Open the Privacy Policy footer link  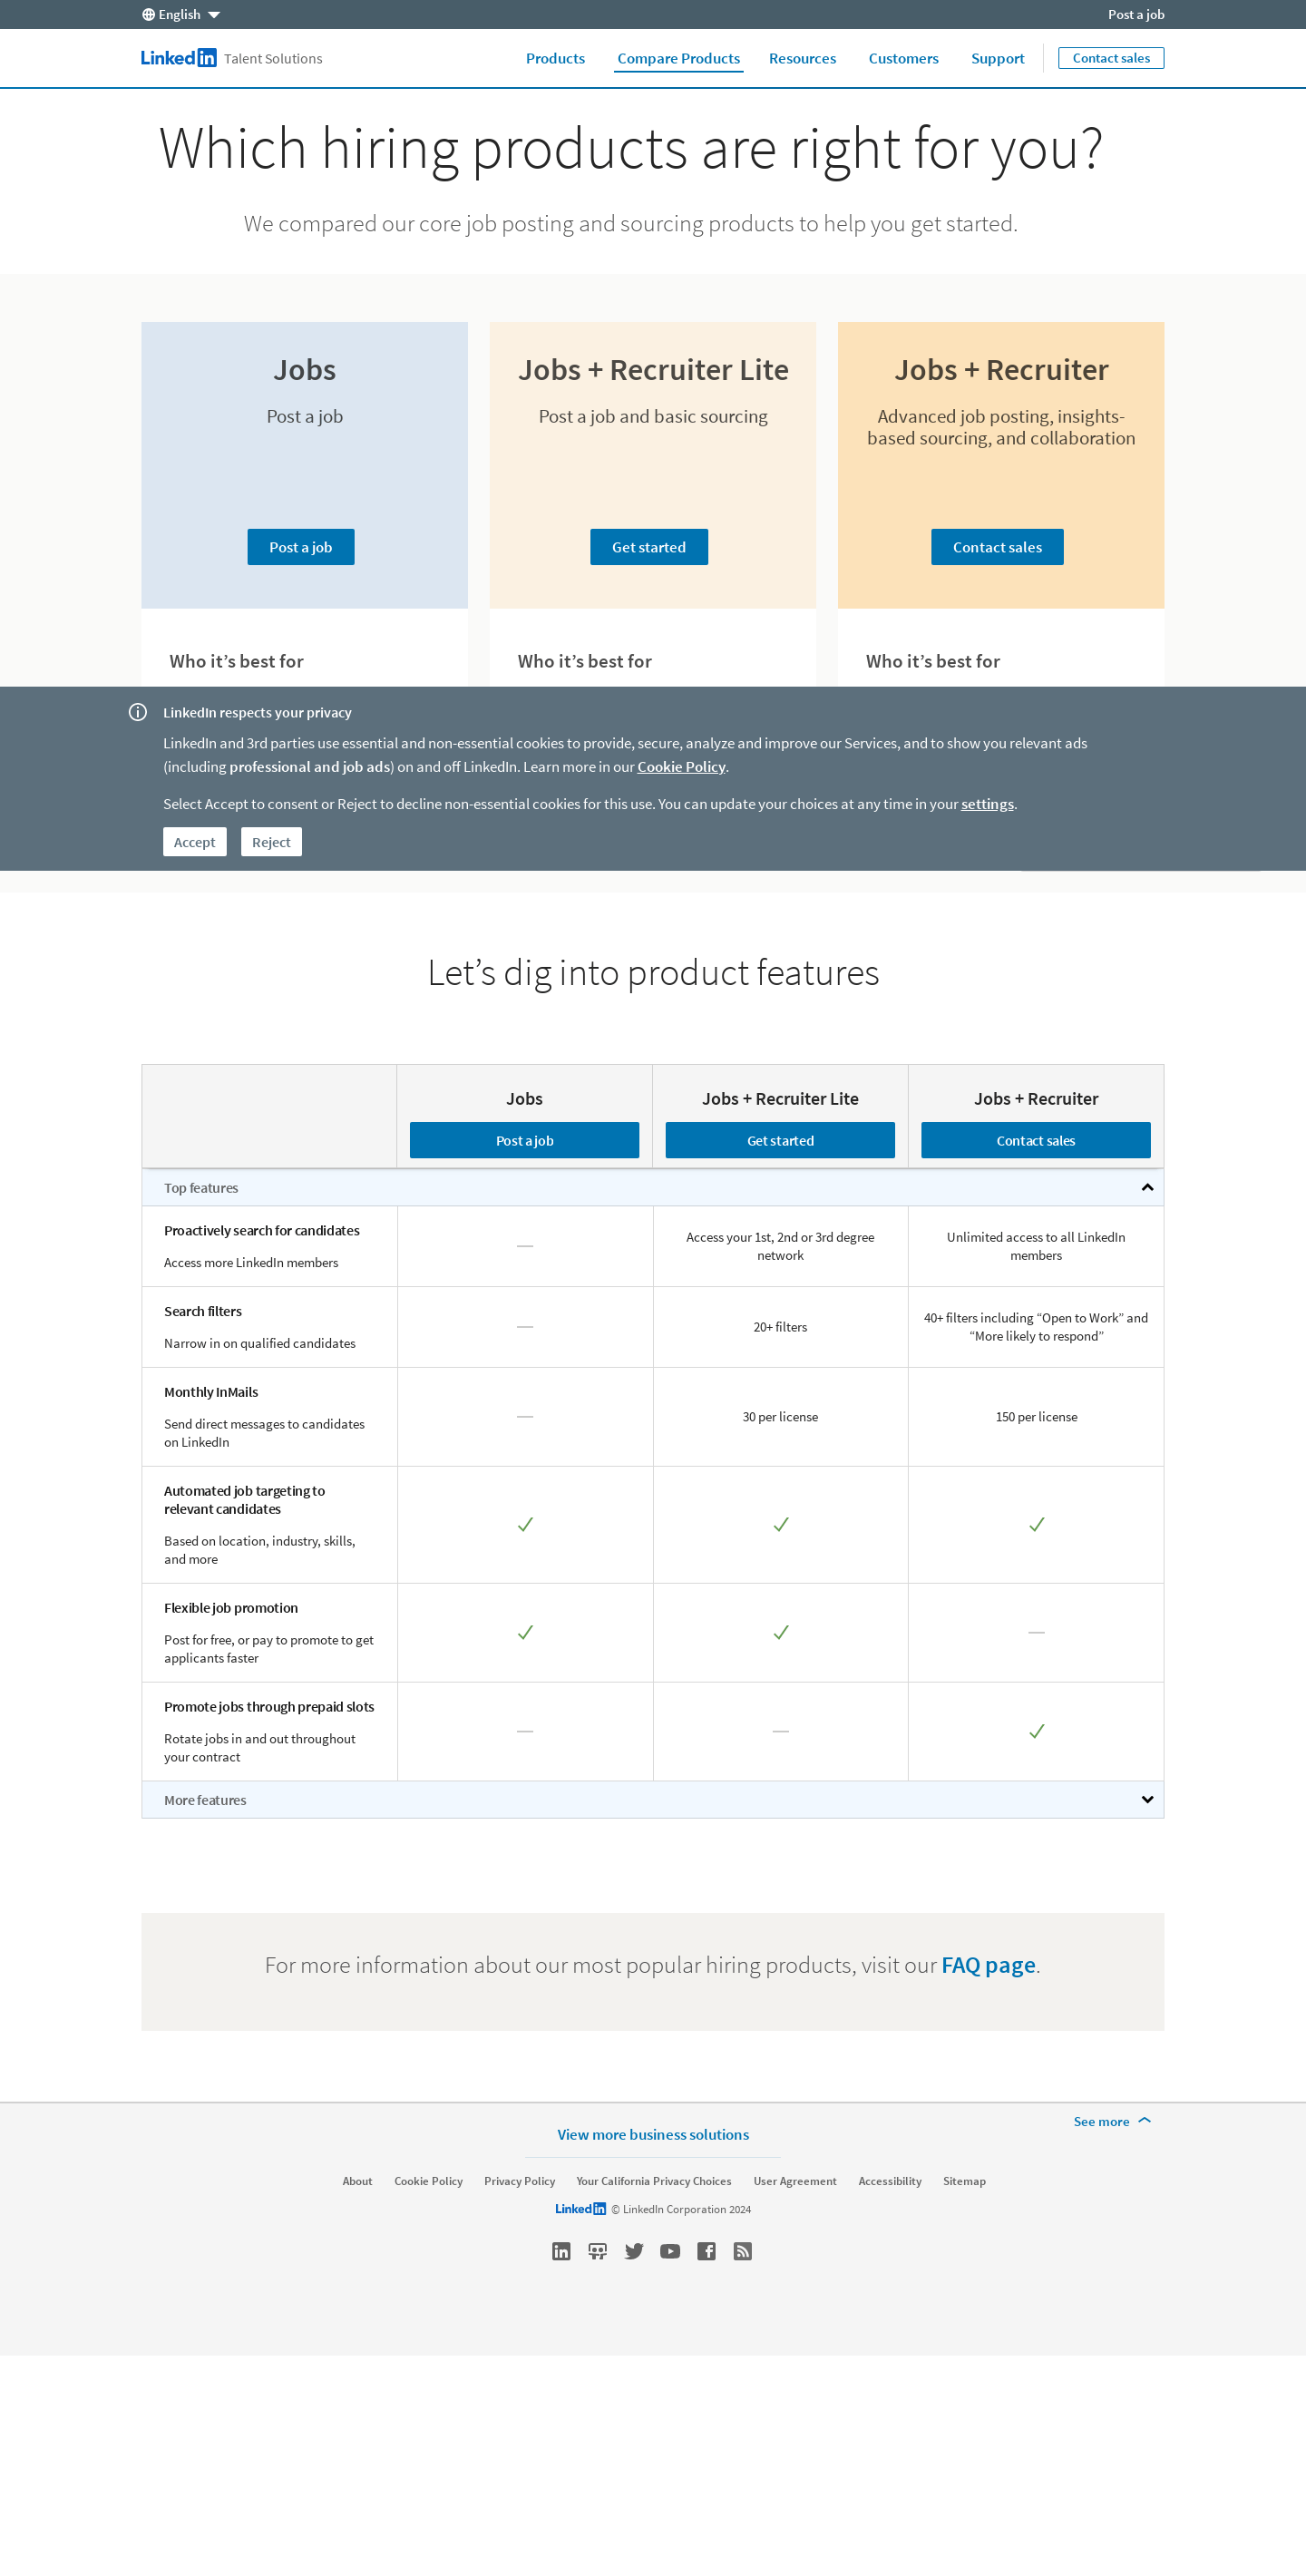(519, 2181)
